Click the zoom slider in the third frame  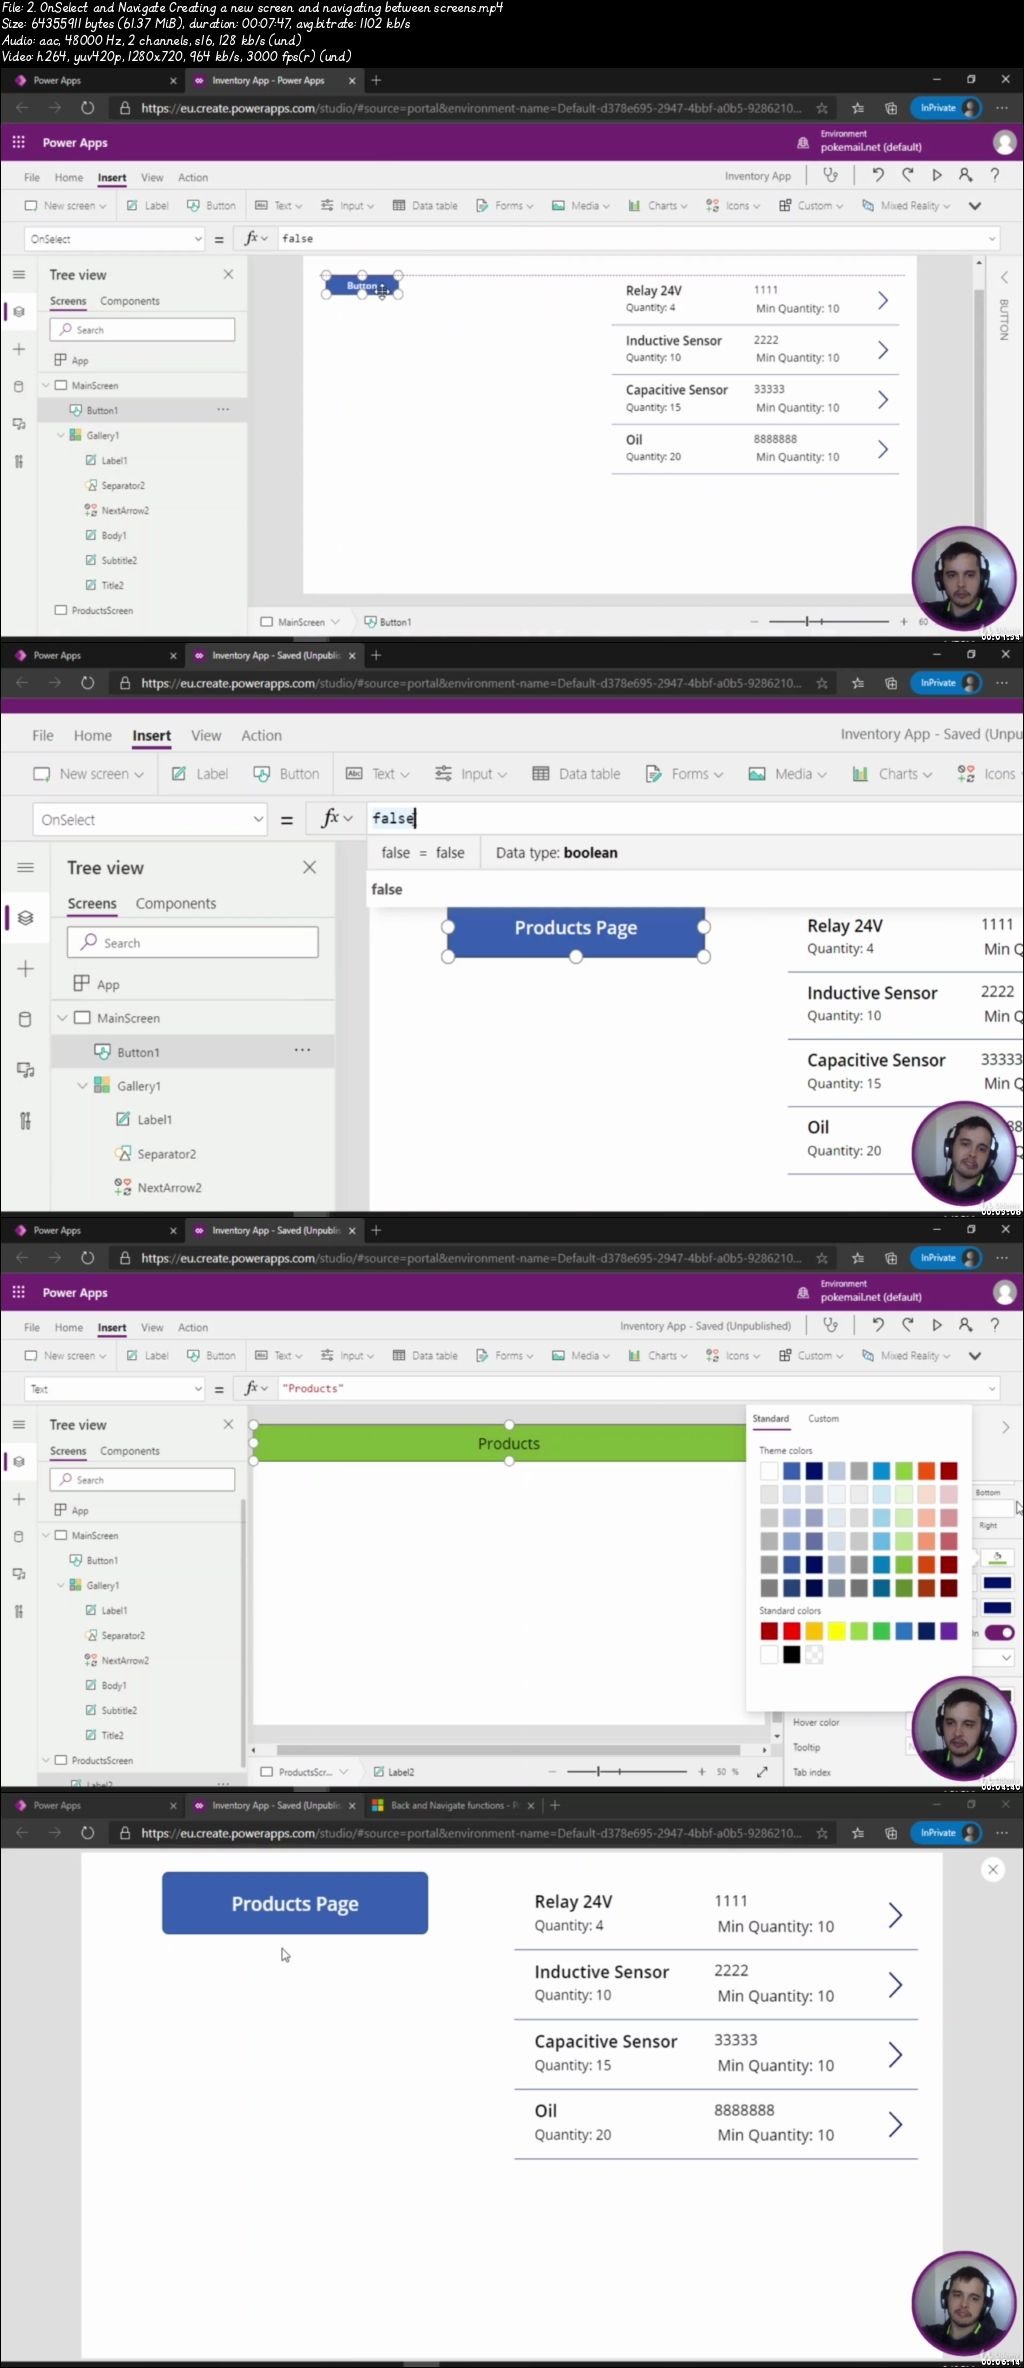(x=627, y=1771)
